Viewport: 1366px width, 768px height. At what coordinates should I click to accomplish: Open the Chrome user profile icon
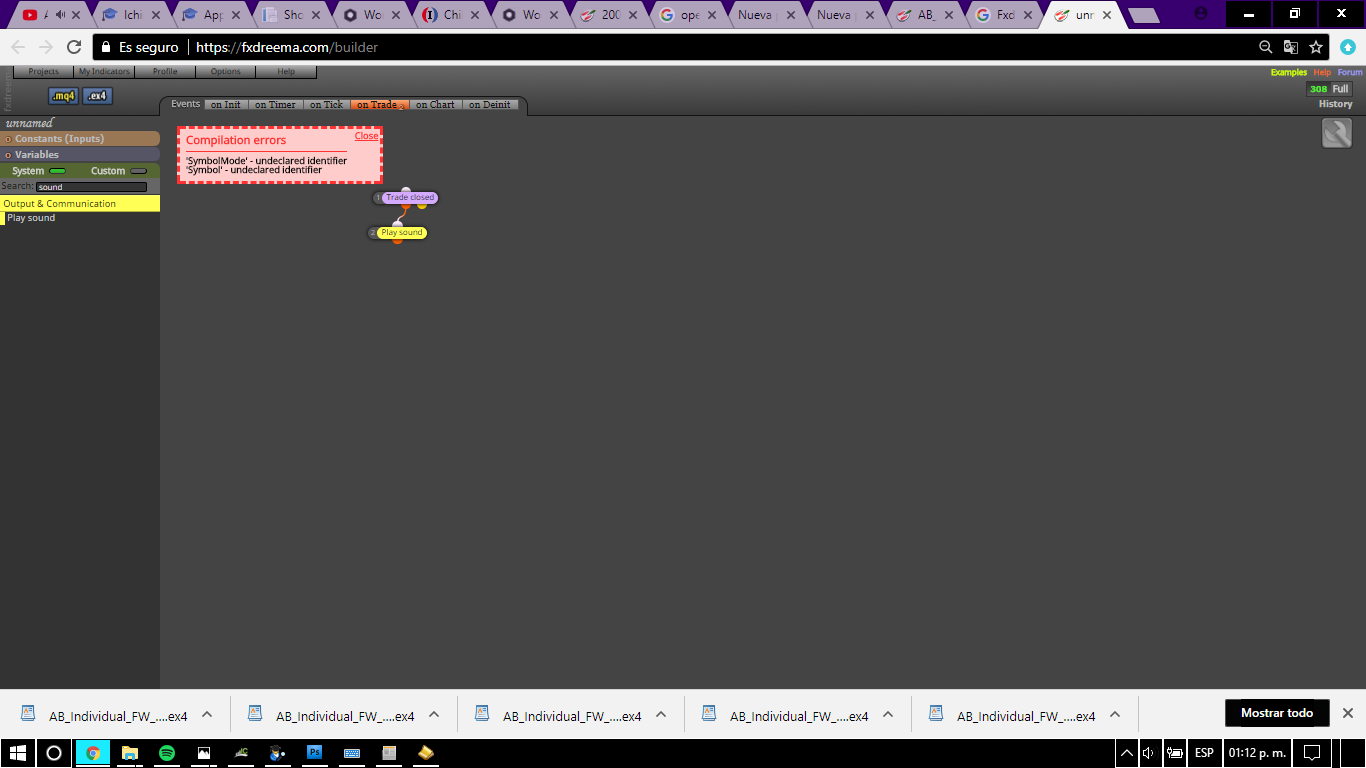point(1201,14)
